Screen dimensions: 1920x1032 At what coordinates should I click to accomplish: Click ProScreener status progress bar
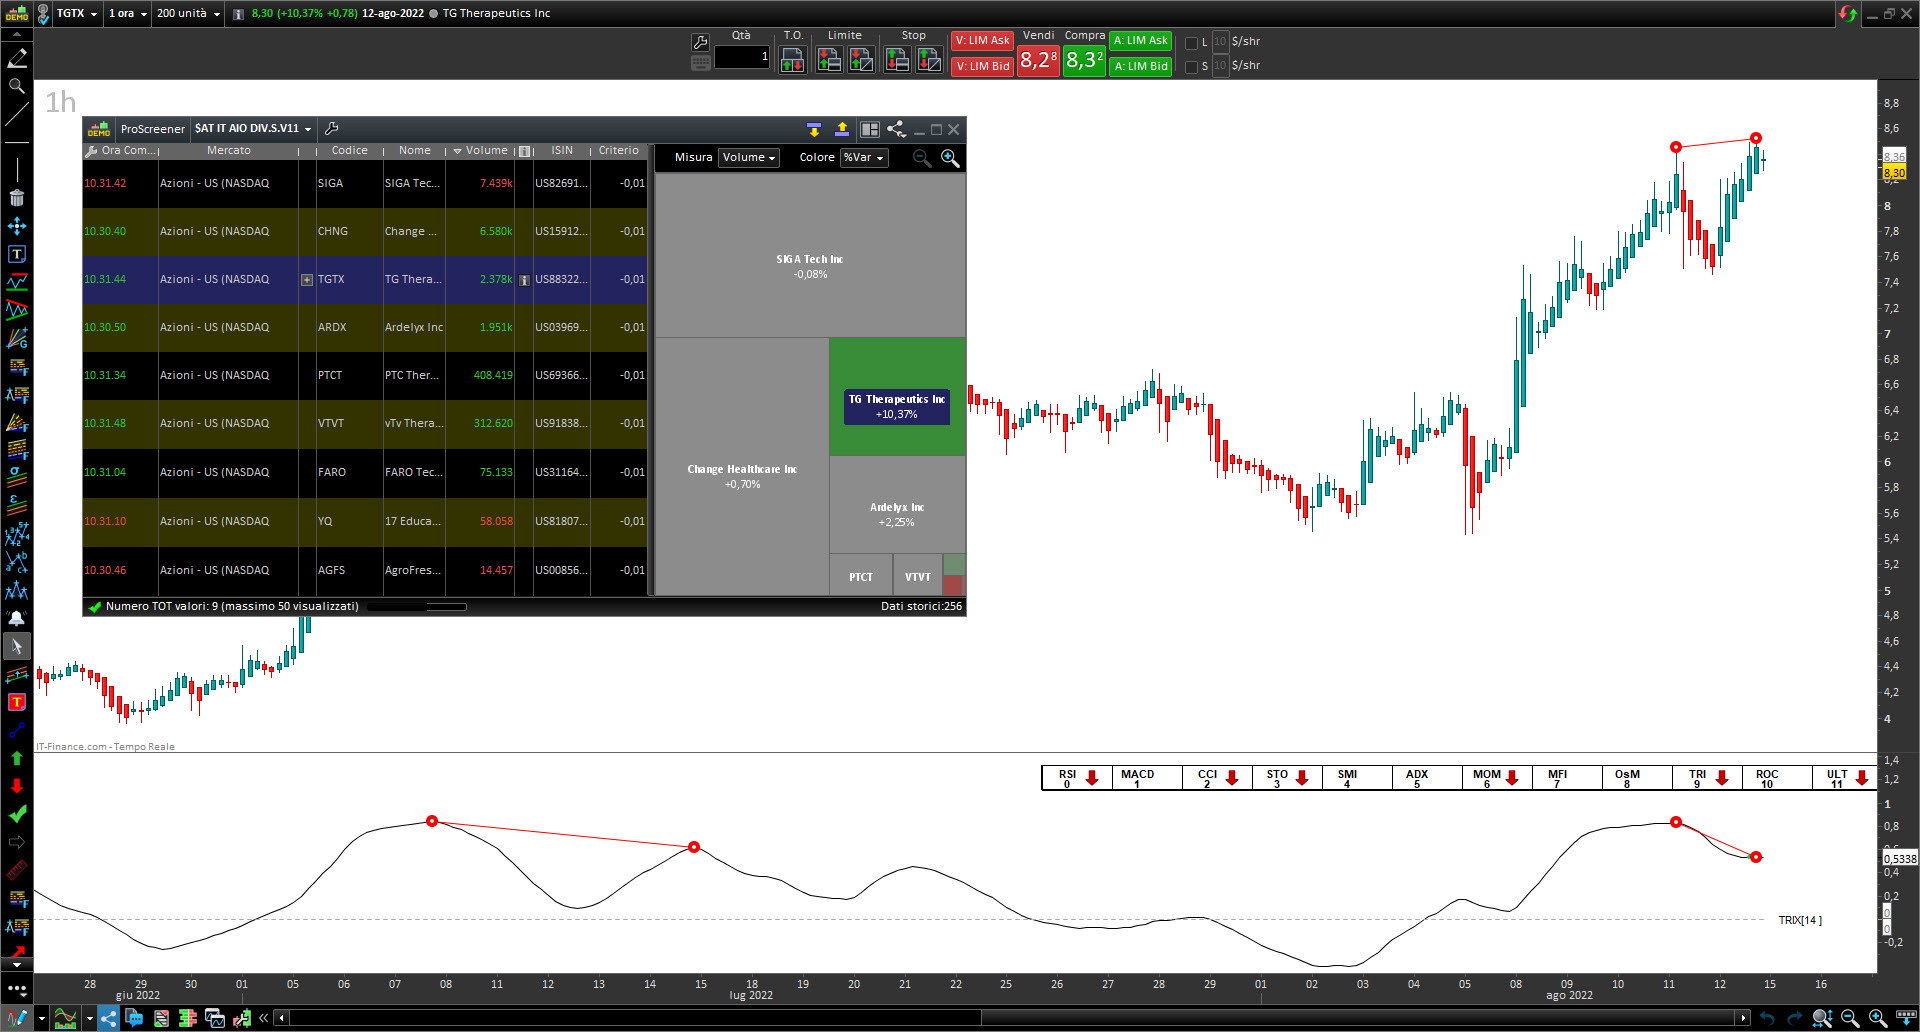(x=417, y=607)
